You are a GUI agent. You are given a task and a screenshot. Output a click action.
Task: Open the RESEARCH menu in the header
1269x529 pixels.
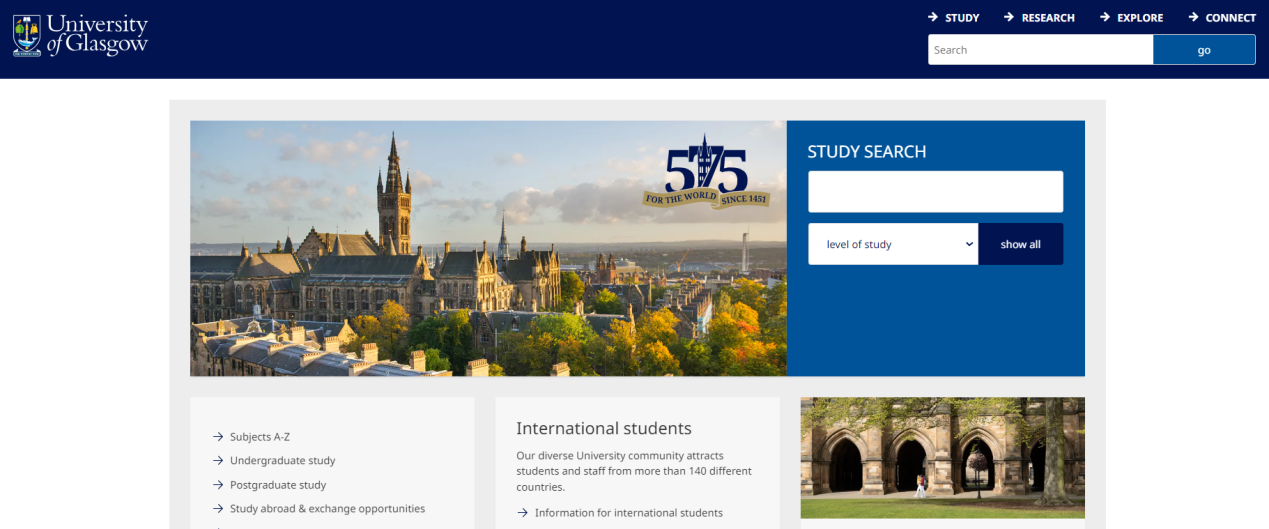1048,17
